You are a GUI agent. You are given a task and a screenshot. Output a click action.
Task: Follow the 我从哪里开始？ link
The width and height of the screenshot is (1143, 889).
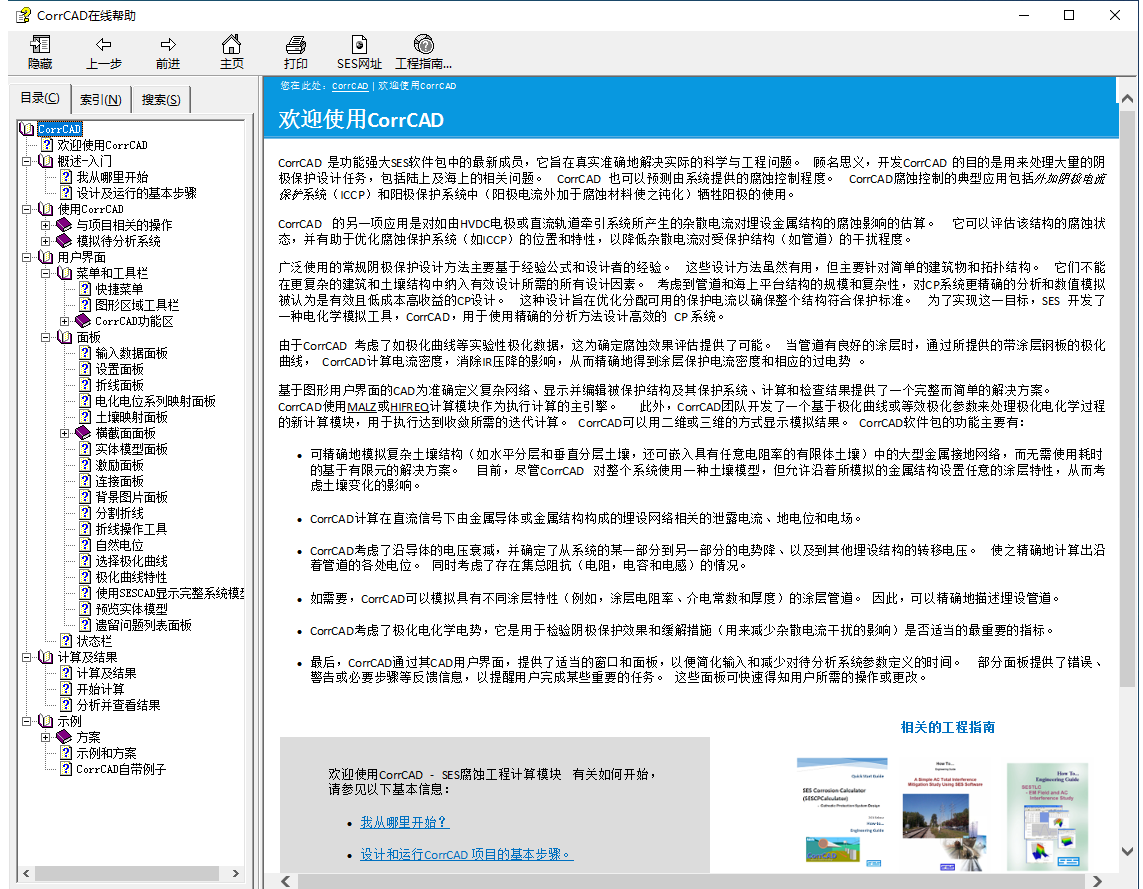pyautogui.click(x=405, y=823)
